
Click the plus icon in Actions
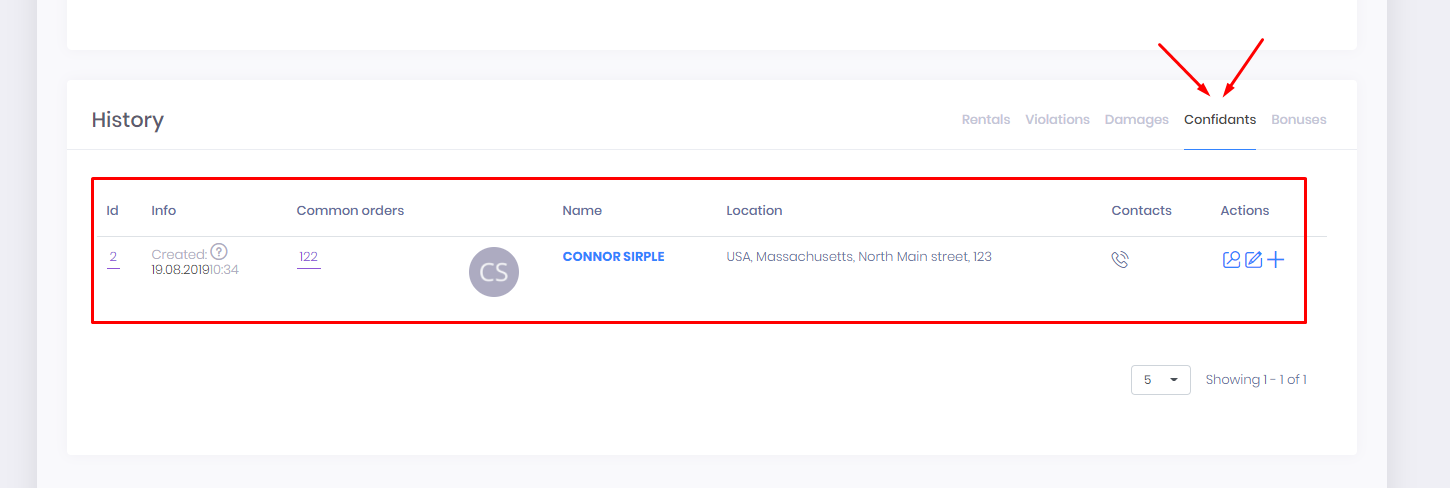(x=1276, y=260)
